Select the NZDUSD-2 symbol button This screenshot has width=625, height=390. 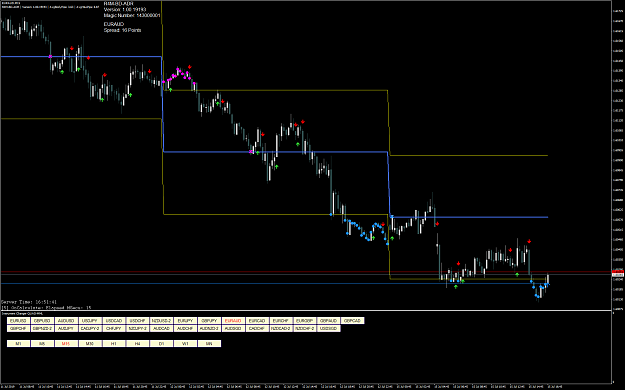pos(162,321)
